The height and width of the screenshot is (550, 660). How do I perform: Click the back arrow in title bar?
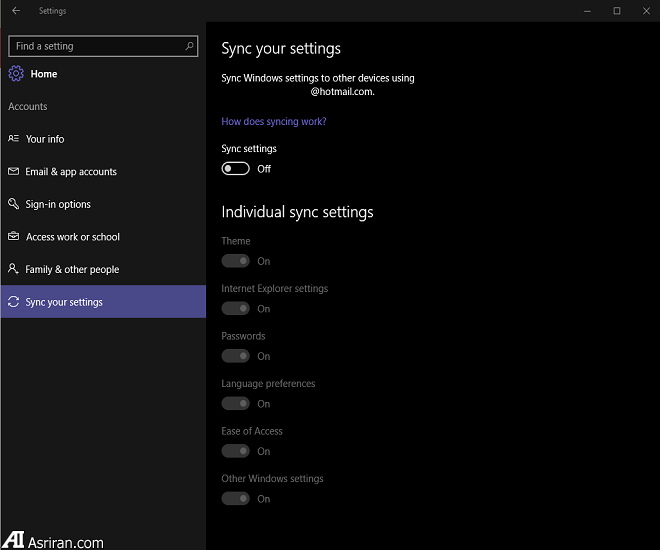tap(15, 11)
